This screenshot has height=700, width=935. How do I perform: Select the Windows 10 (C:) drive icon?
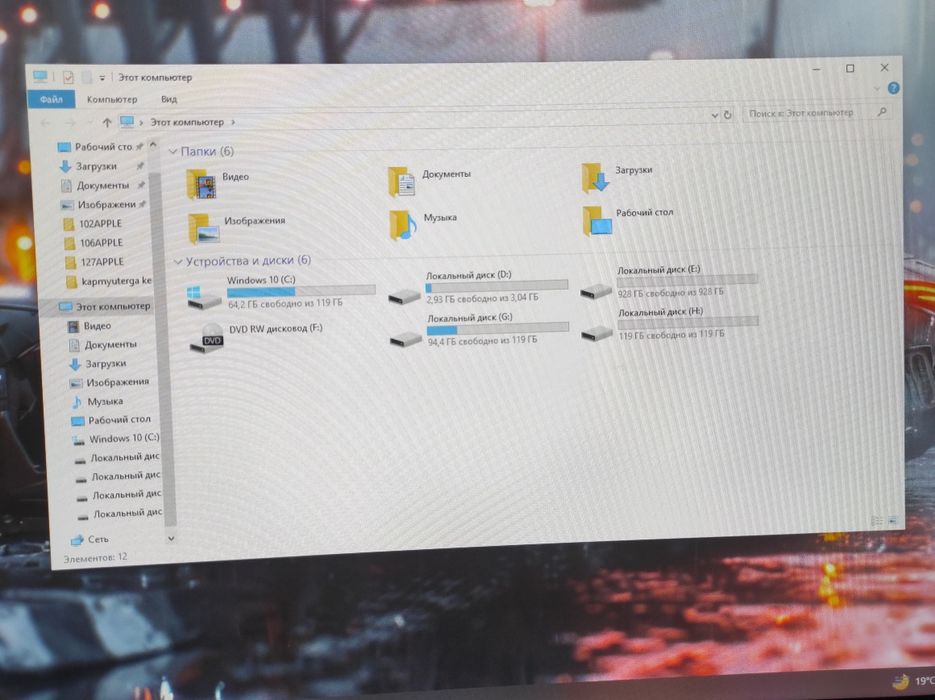coord(204,298)
